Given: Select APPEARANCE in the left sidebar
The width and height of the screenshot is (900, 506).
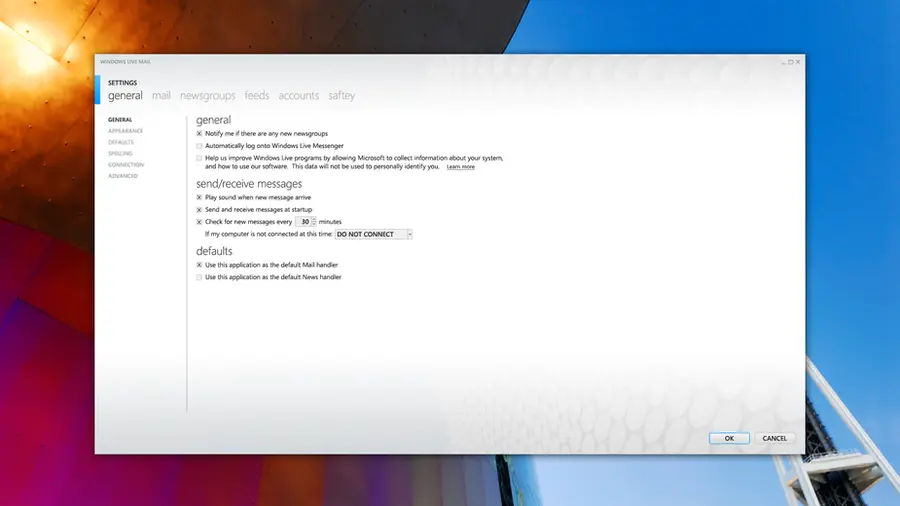Looking at the screenshot, I should 125,131.
